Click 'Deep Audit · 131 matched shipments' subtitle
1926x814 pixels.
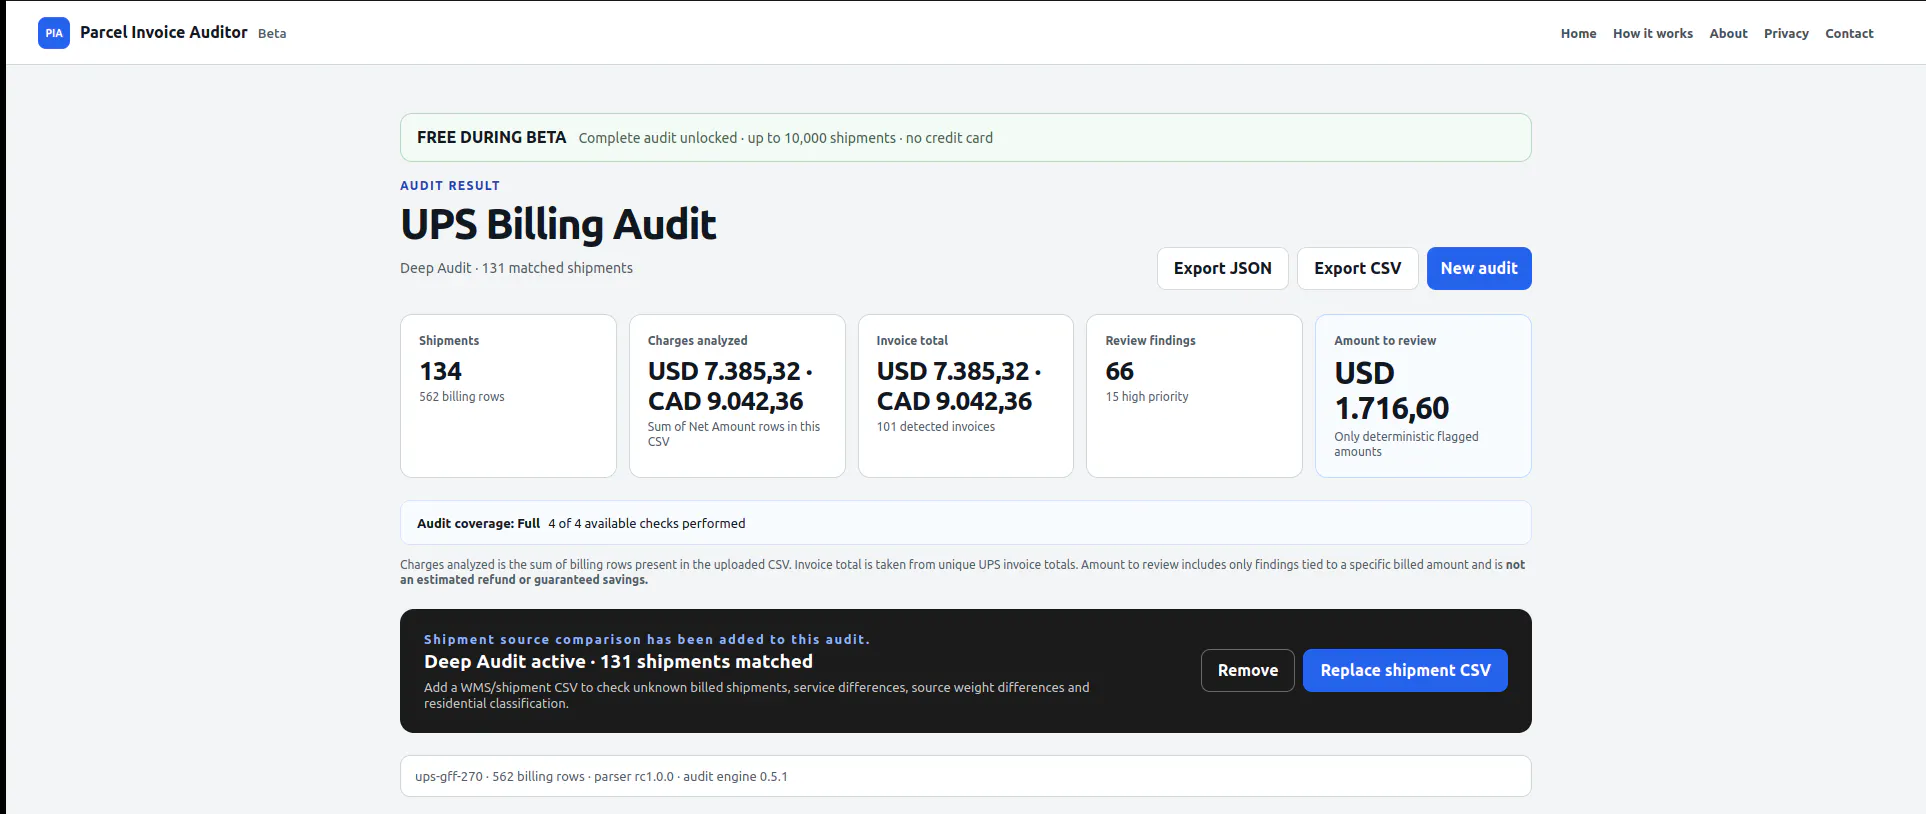click(516, 268)
